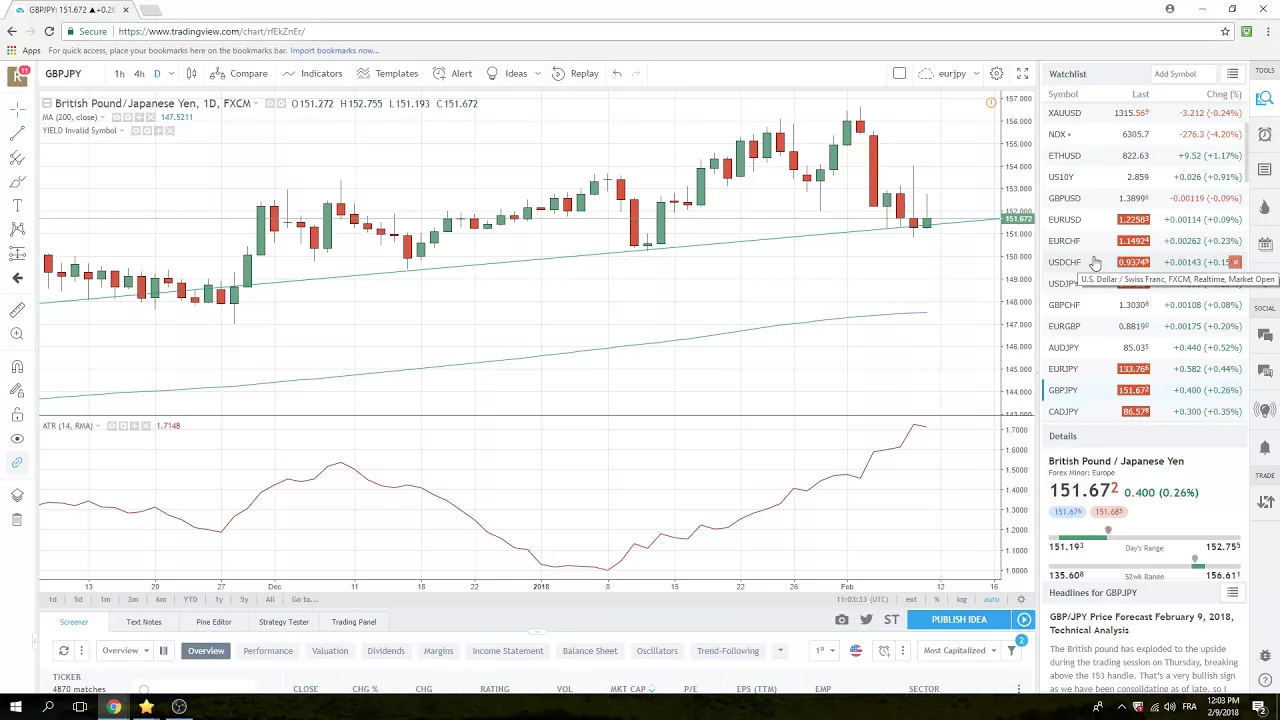Take a chart snapshot with camera icon
The height and width of the screenshot is (720, 1280).
point(842,620)
